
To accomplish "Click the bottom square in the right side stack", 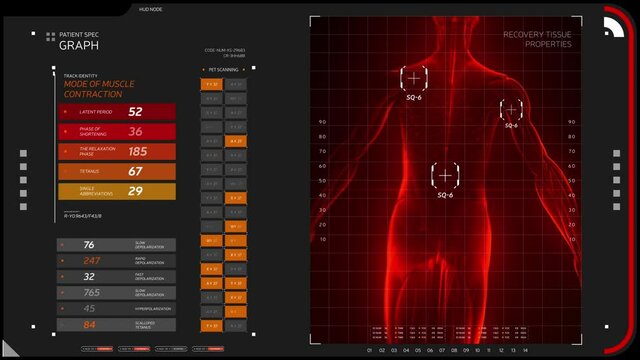I will pyautogui.click(x=617, y=207).
